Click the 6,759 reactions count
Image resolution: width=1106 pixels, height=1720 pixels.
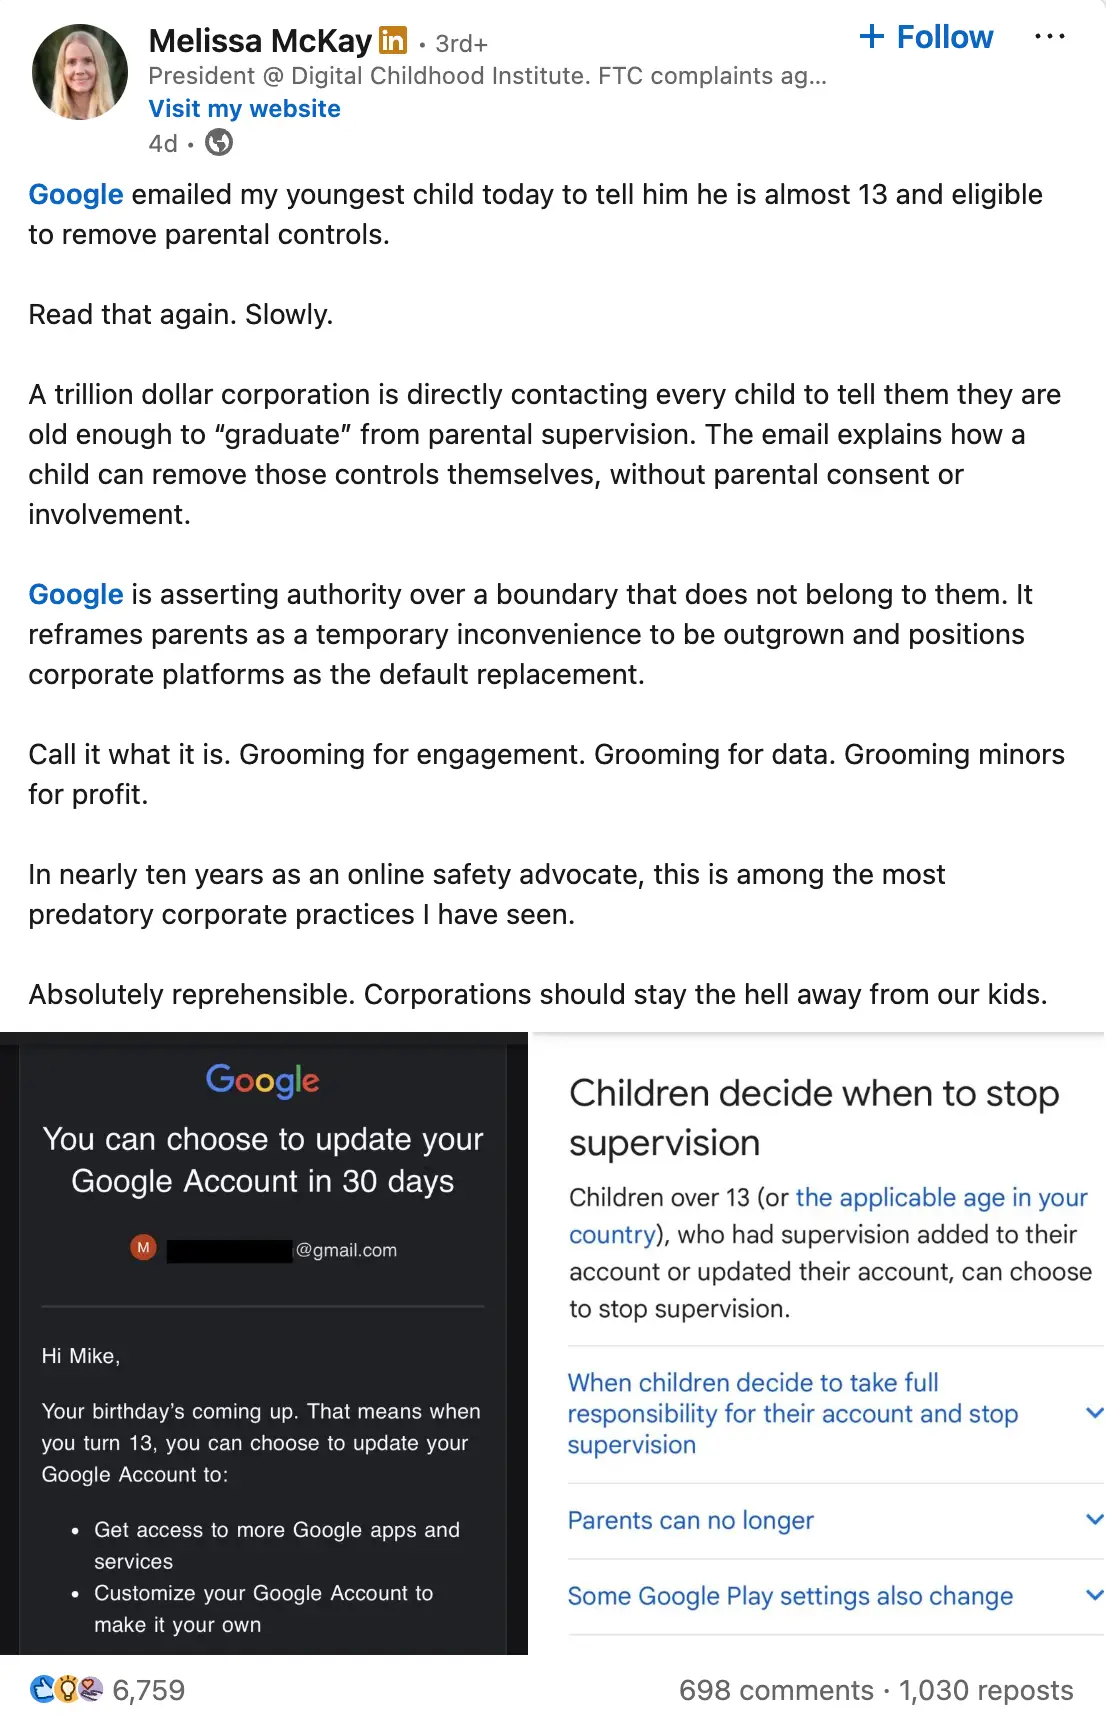pos(148,1690)
